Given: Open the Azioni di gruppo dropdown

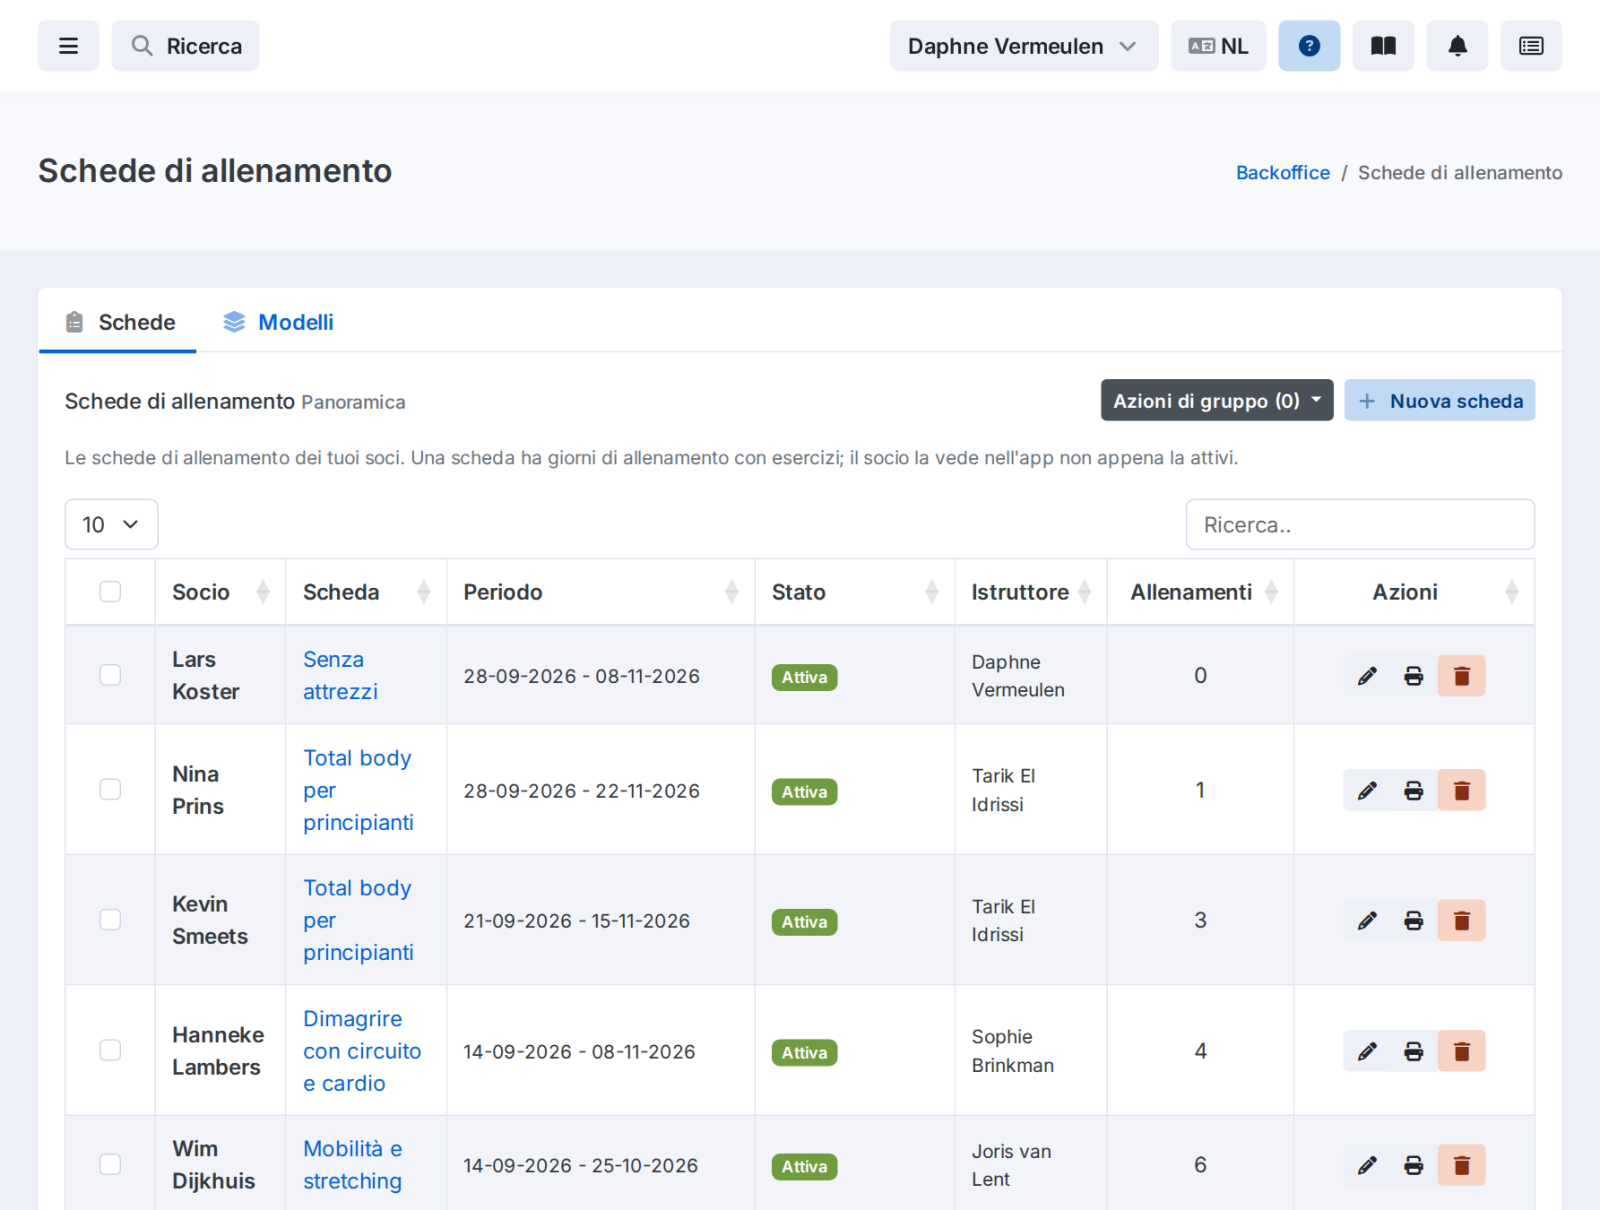Looking at the screenshot, I should click(x=1217, y=400).
